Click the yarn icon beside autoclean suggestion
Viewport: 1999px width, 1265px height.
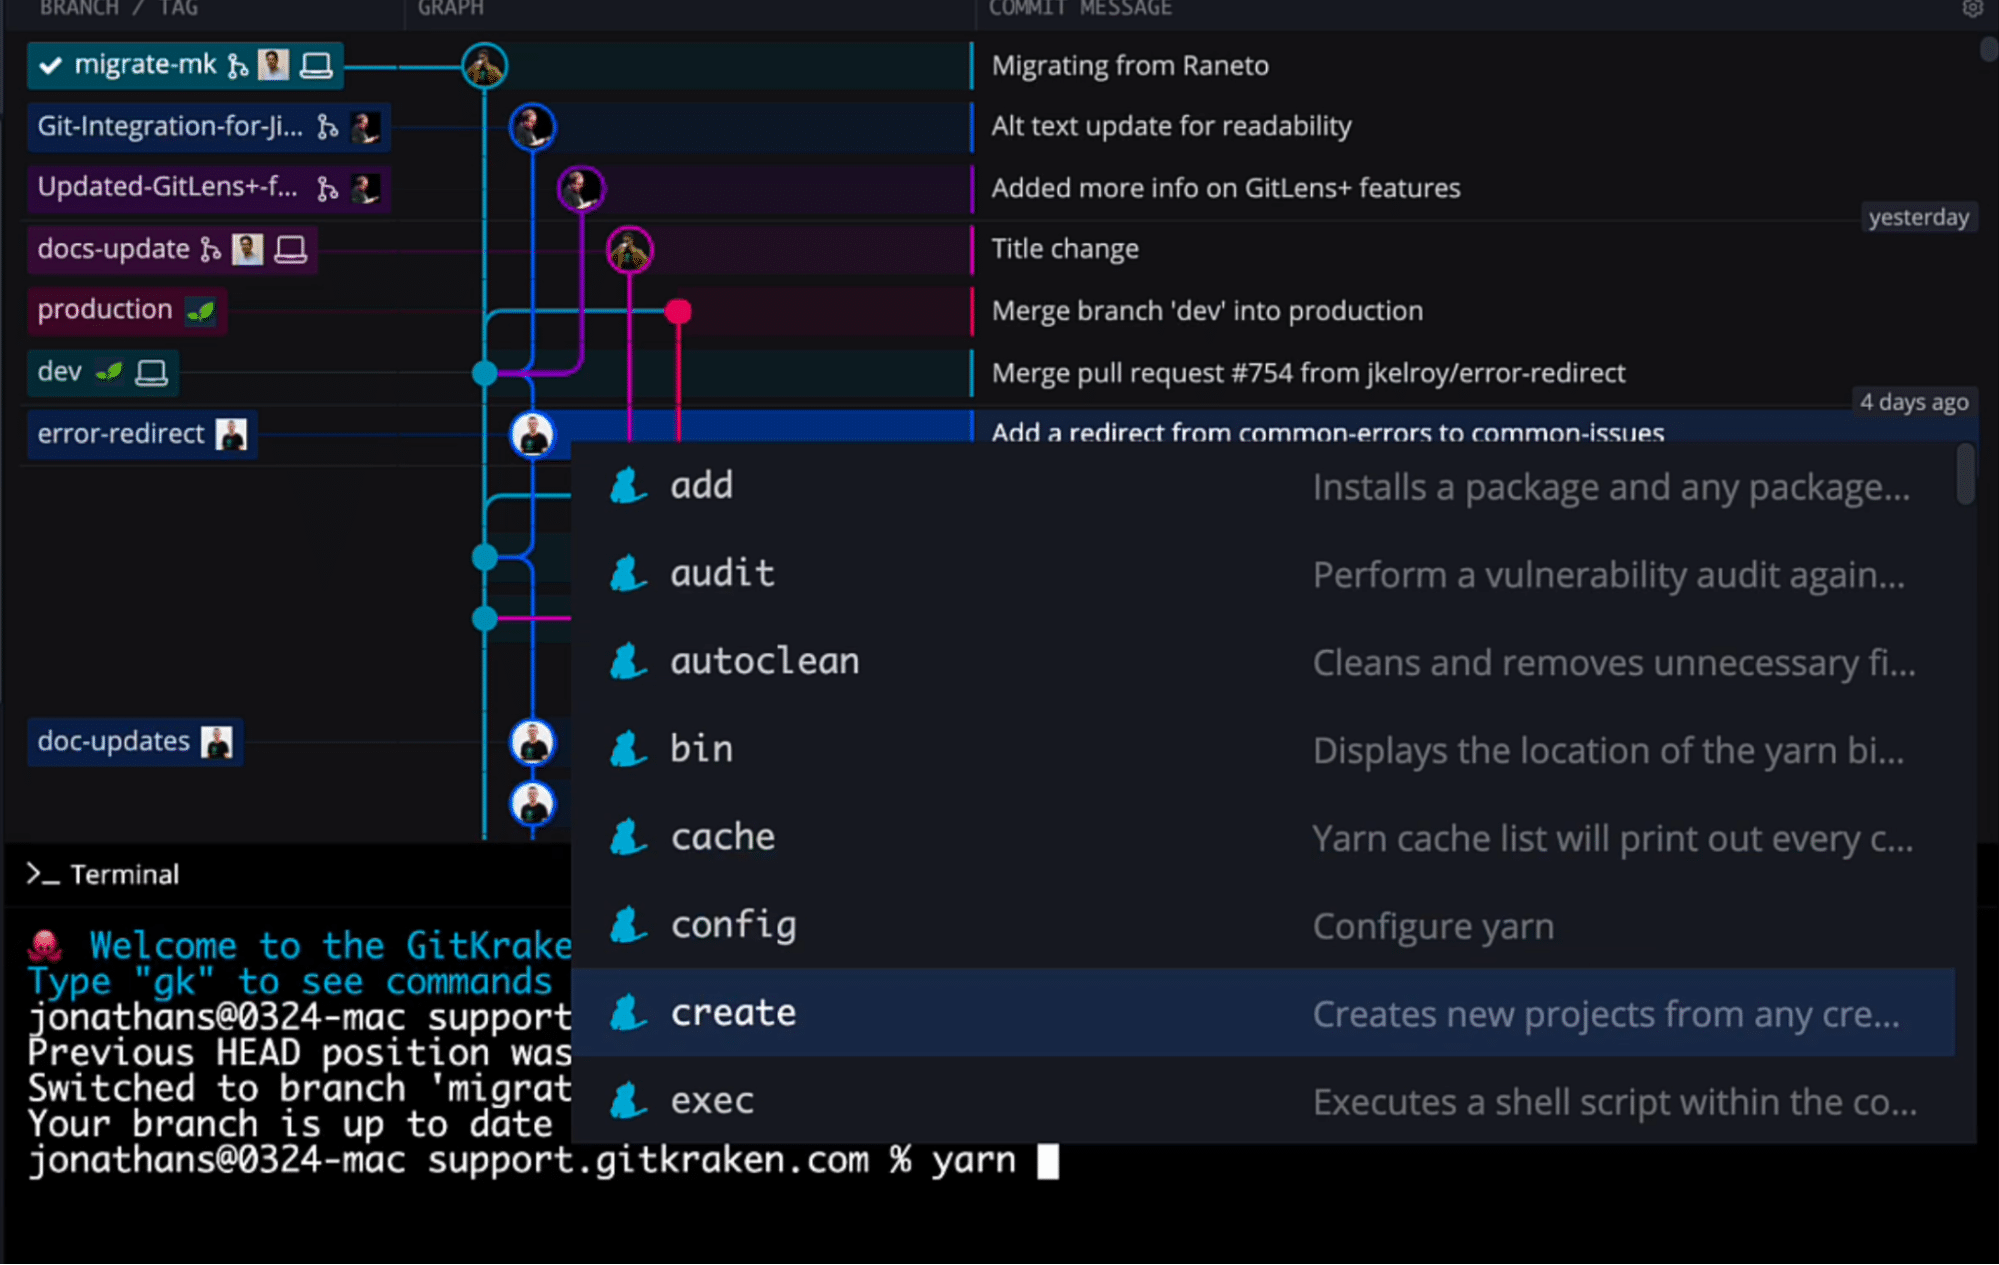coord(628,661)
